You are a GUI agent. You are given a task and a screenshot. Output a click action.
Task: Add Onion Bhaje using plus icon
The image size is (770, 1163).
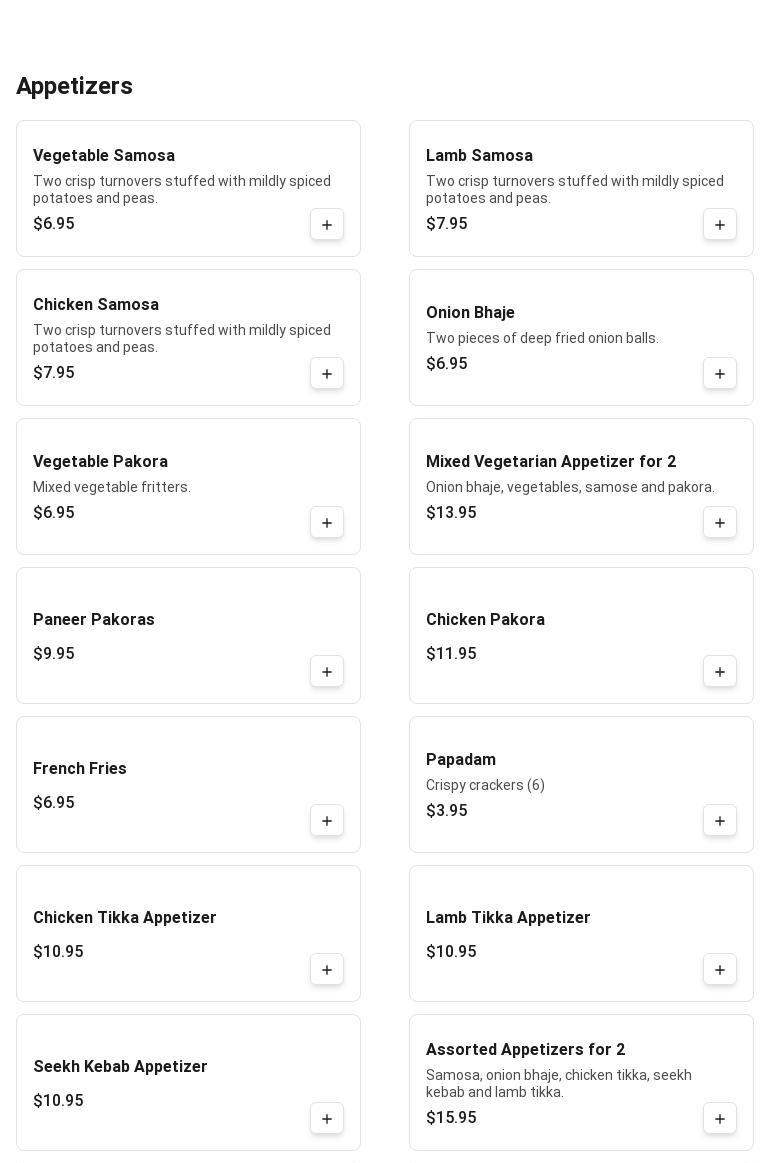(720, 374)
